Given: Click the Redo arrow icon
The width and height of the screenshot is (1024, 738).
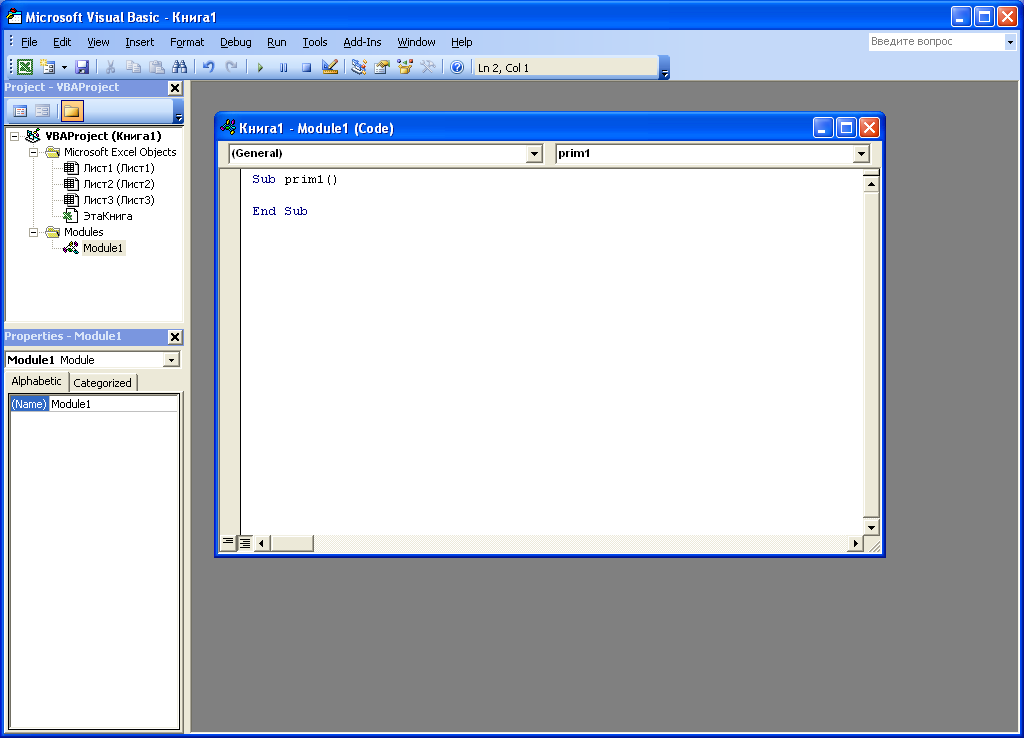Looking at the screenshot, I should click(231, 67).
